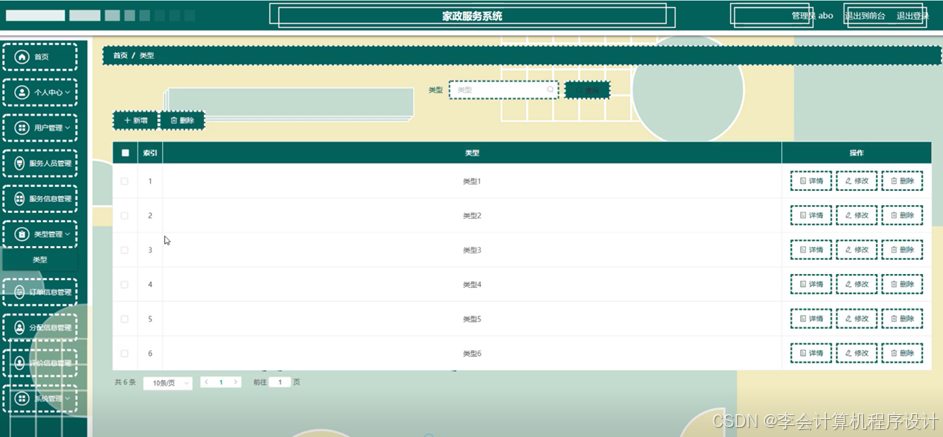
Task: Click the 分配信息管理 sidebar icon
Action: [20, 328]
